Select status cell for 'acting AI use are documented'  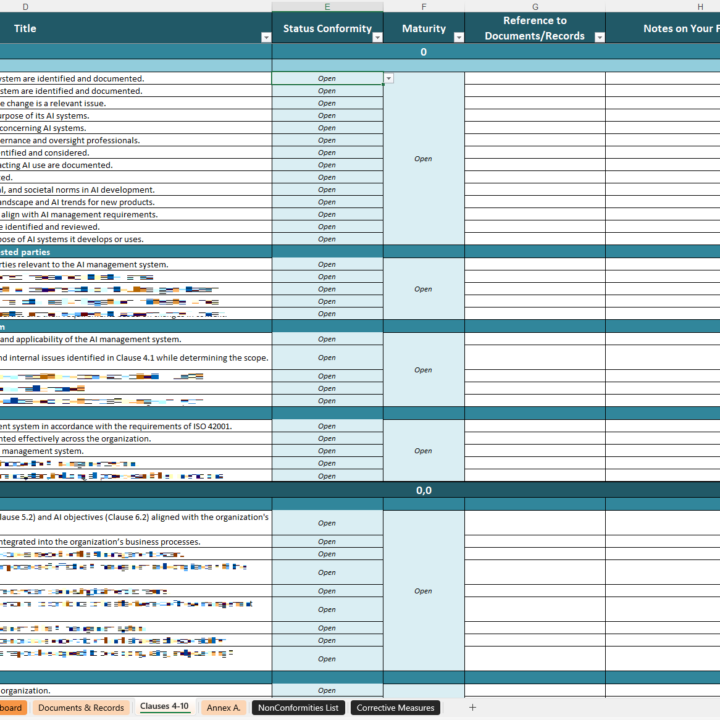pos(327,165)
